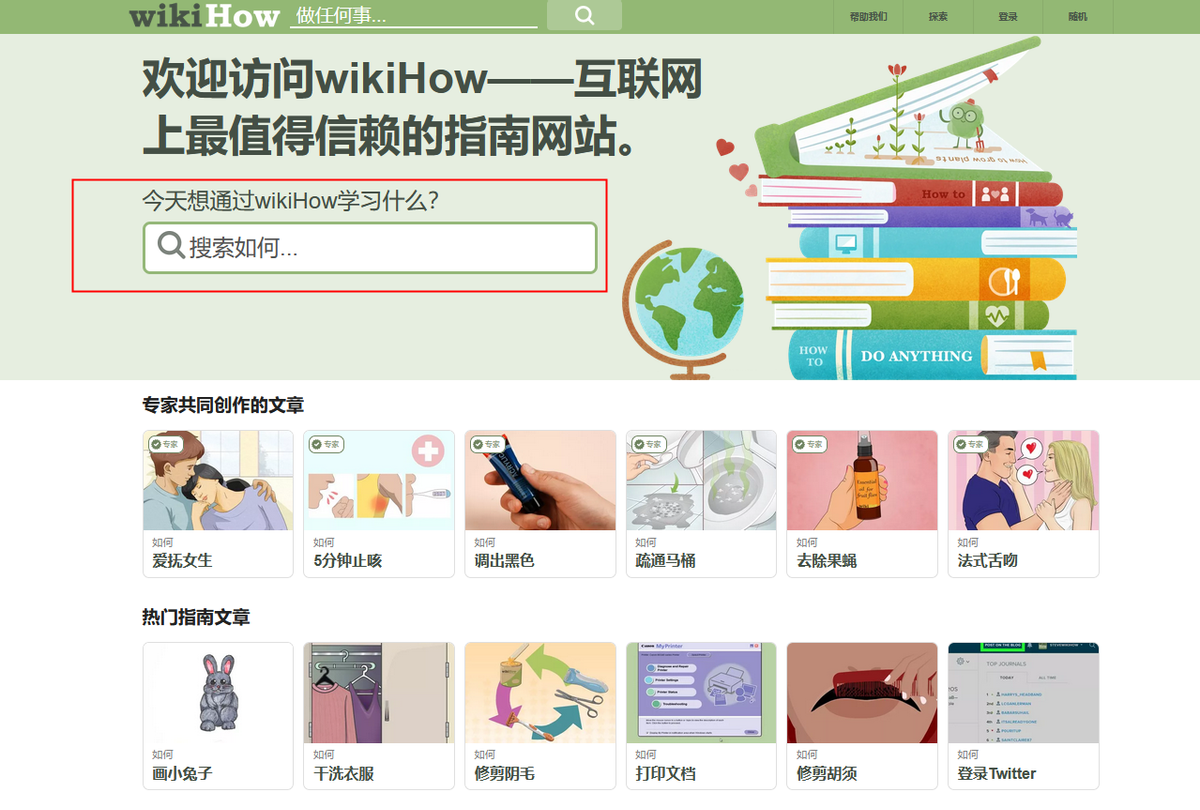Open 去除果蝇 article thumbnail

coord(862,480)
